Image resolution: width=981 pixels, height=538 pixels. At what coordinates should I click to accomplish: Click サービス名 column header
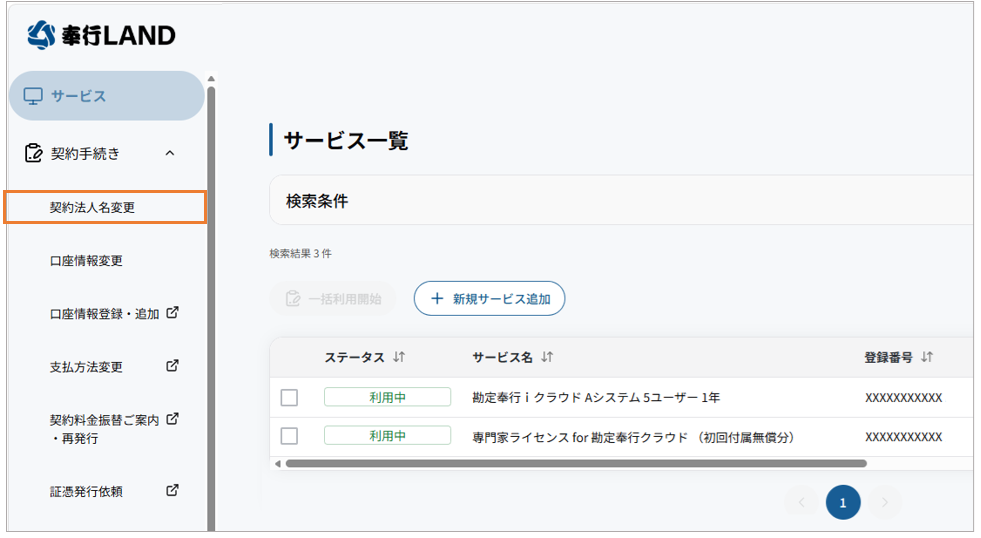tap(502, 357)
